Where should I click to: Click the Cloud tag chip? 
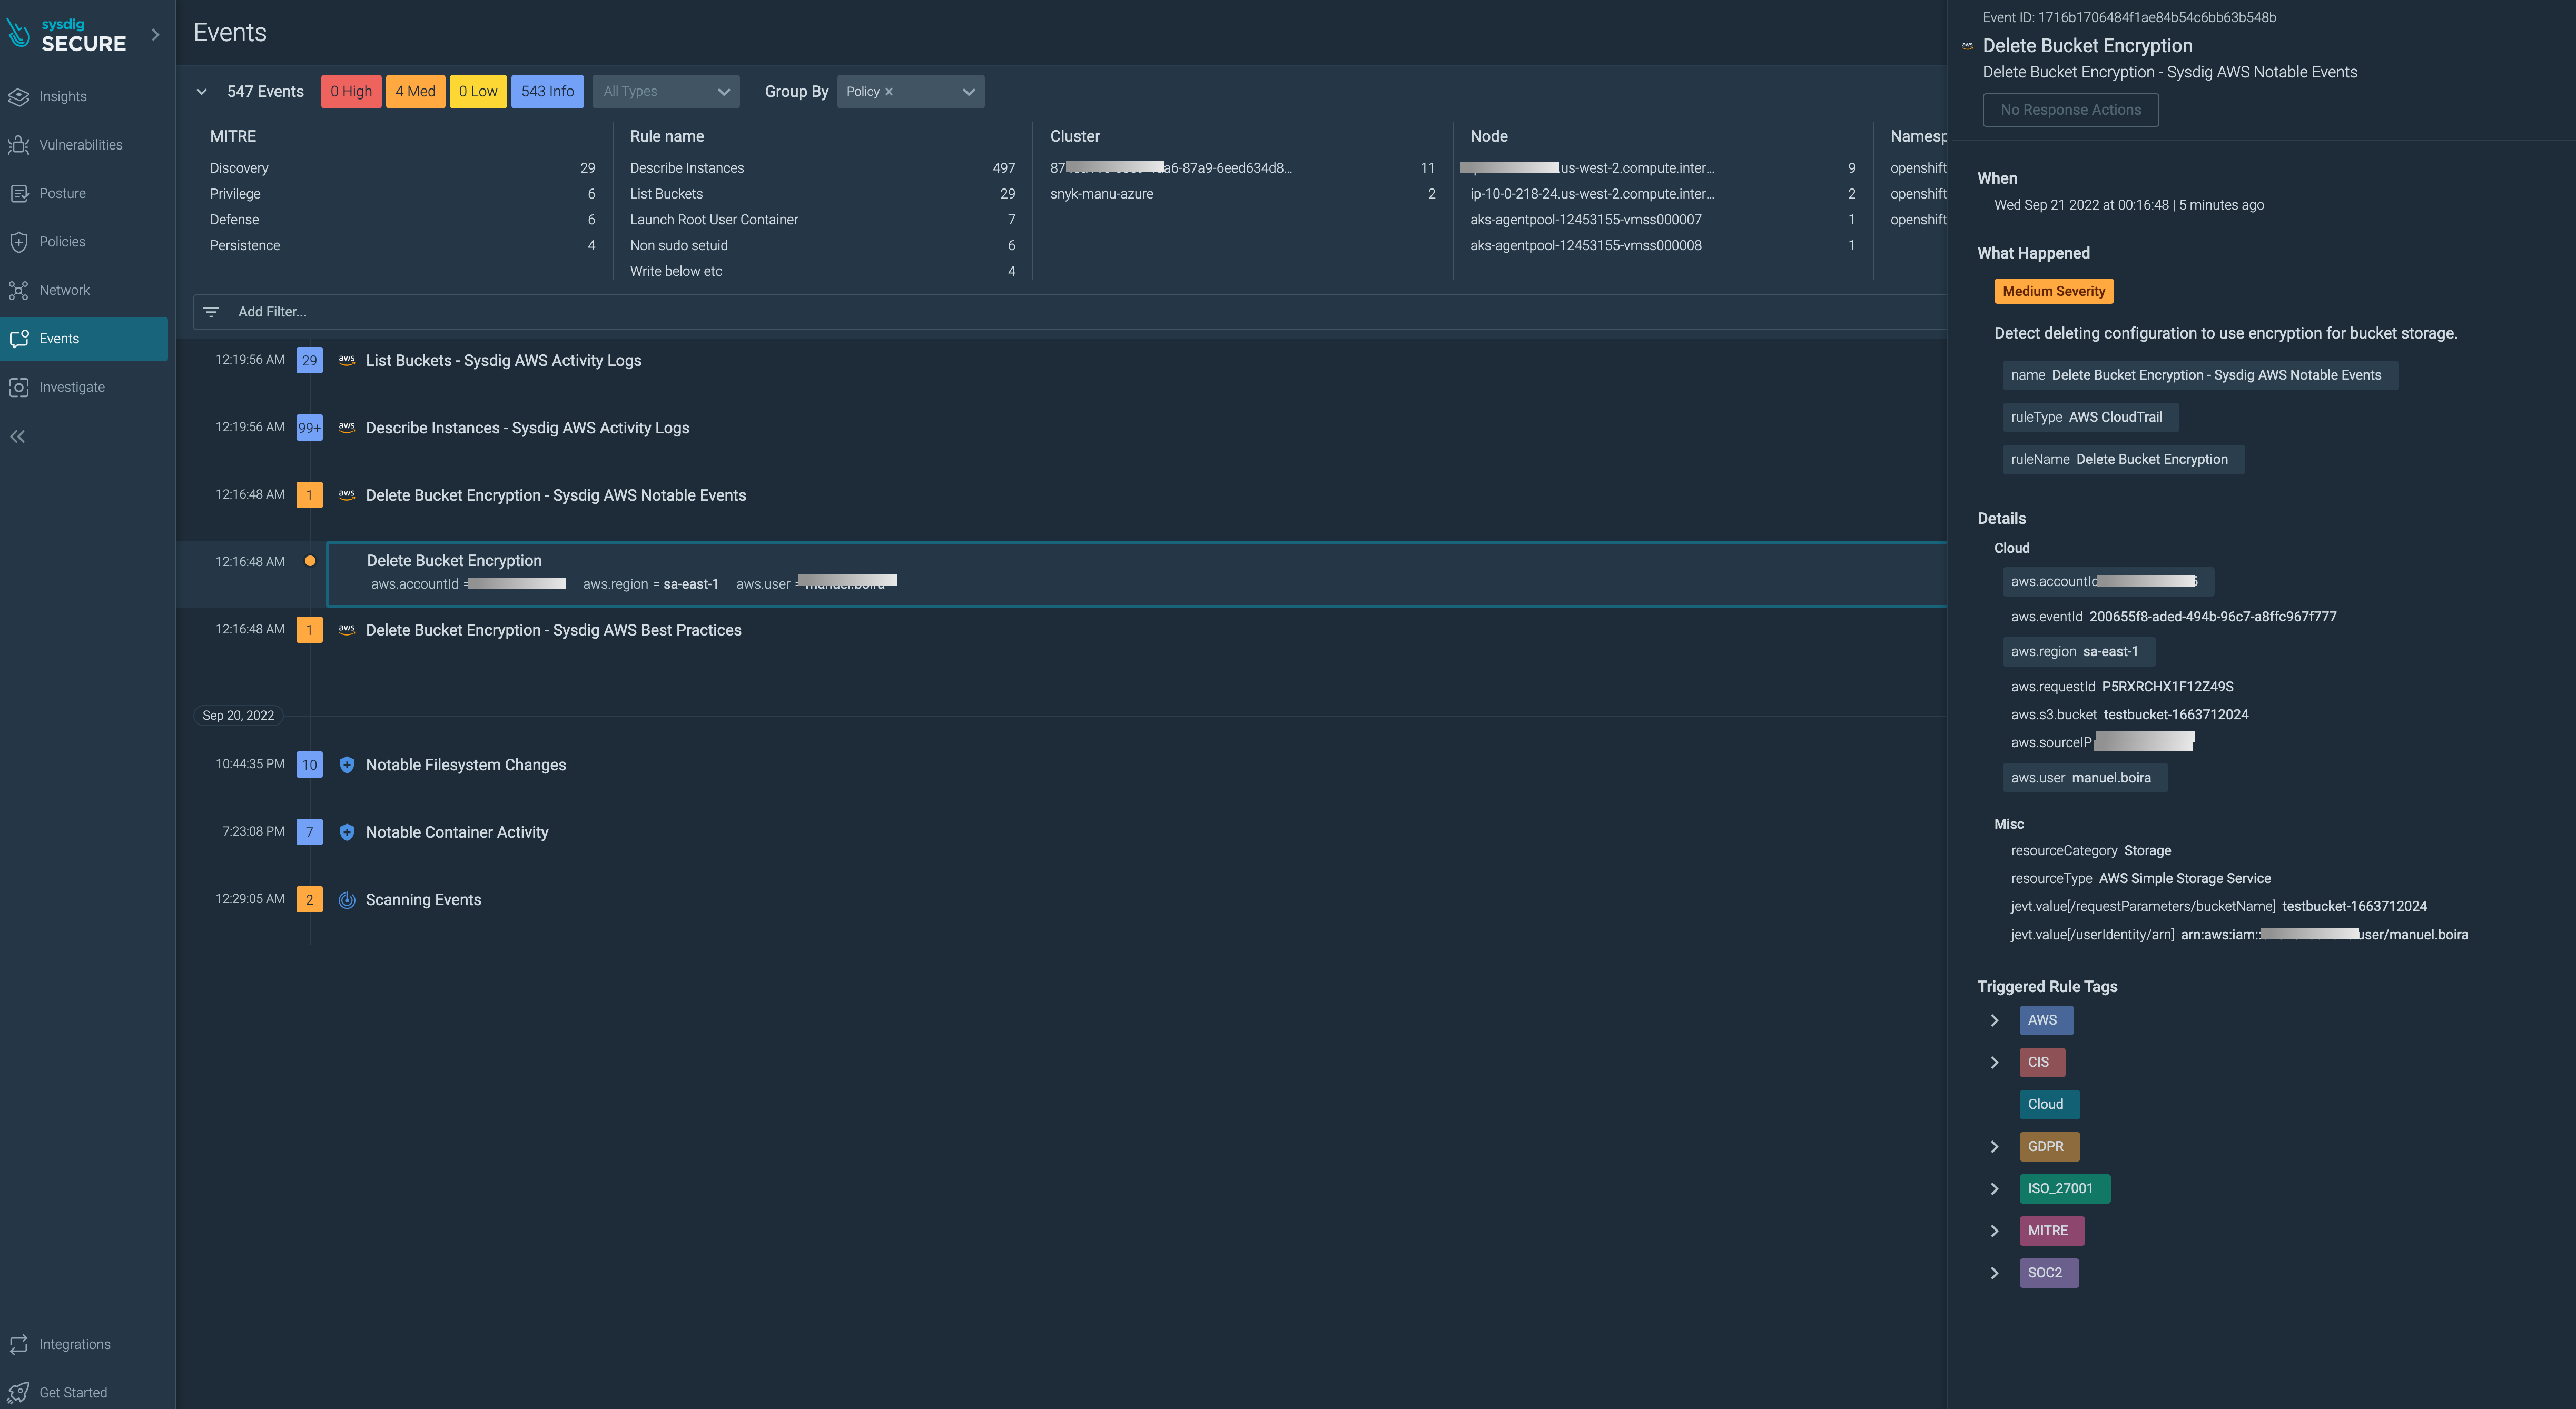point(2049,1104)
